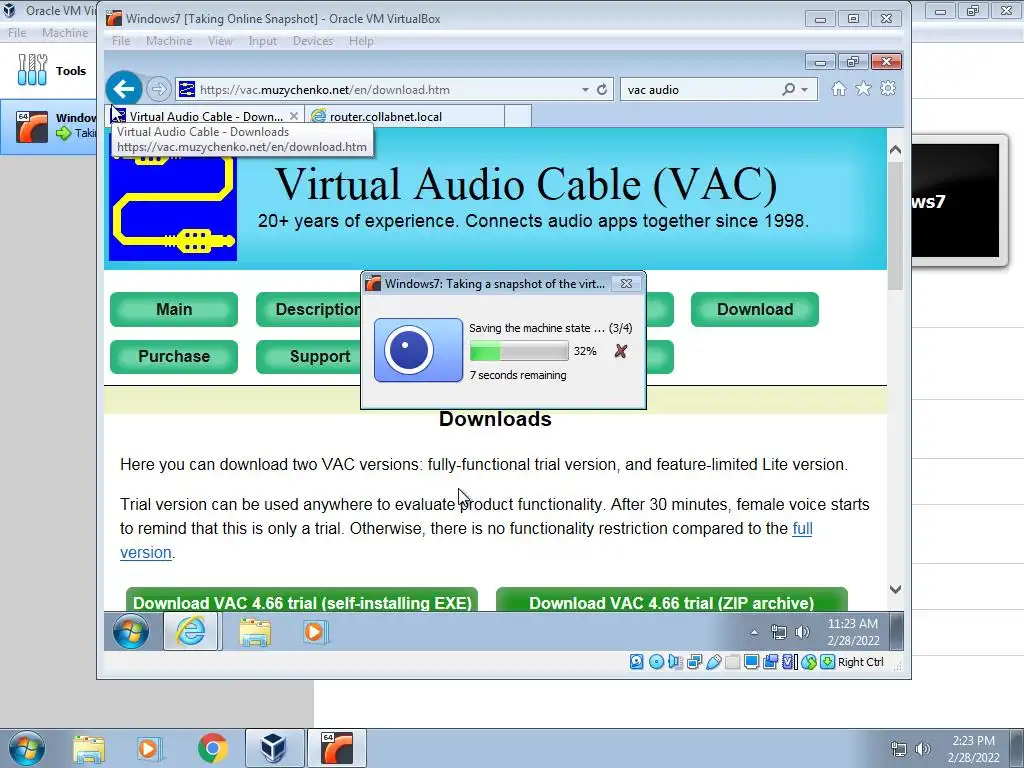Click the network icon in guest system tray
Viewport: 1024px width, 768px height.
tap(778, 632)
